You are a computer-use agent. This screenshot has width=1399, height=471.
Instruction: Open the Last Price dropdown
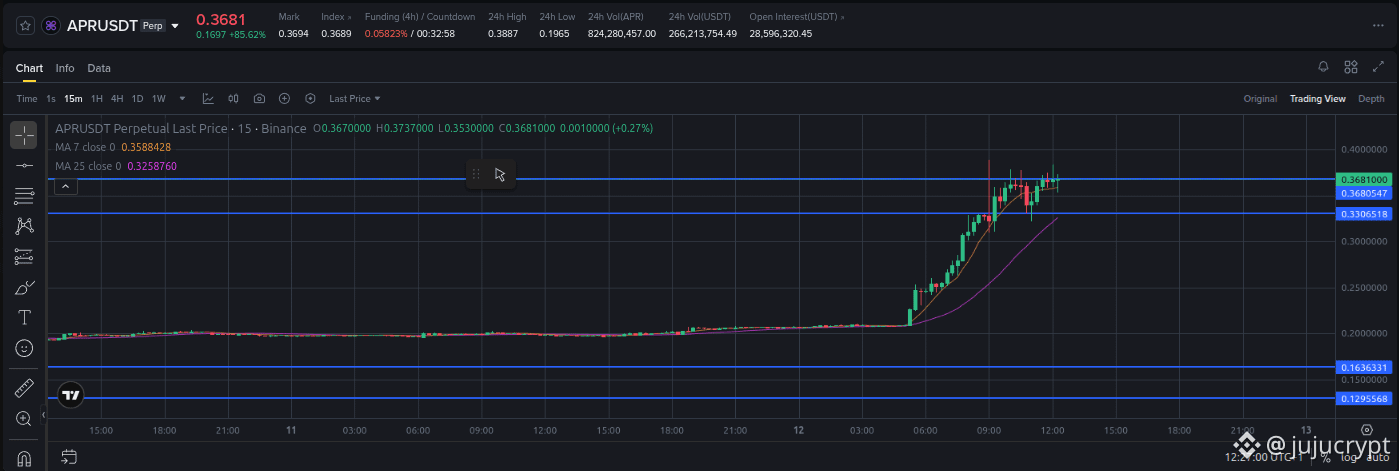[355, 98]
